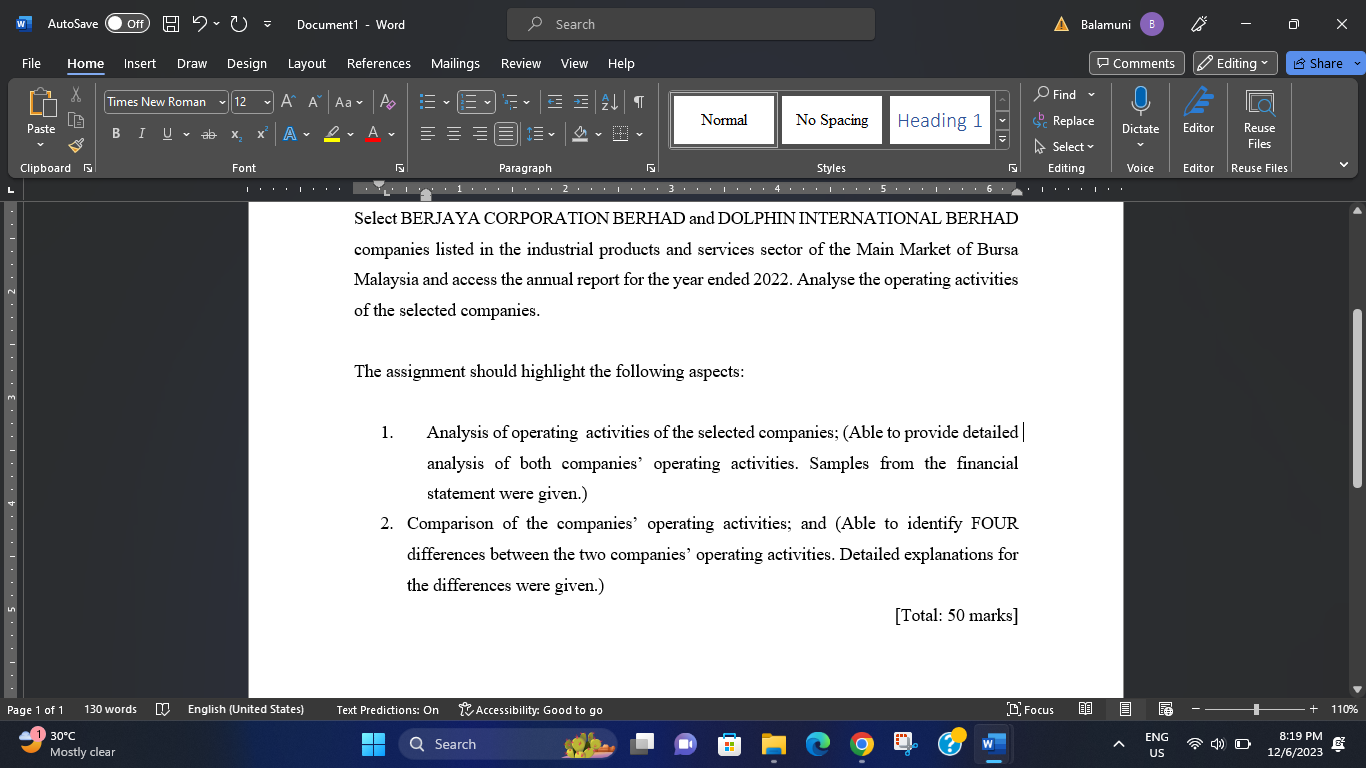Switch to the References ribbon tab

(x=378, y=63)
